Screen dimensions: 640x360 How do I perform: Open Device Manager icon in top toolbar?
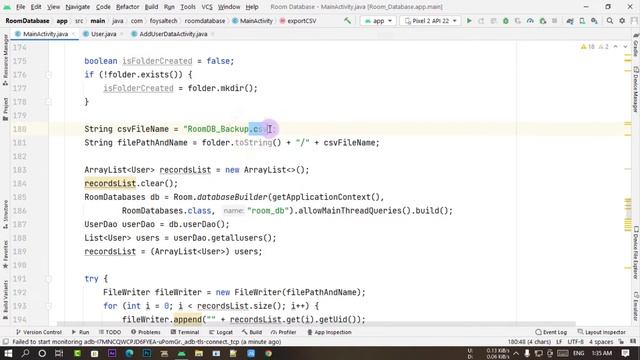582,20
